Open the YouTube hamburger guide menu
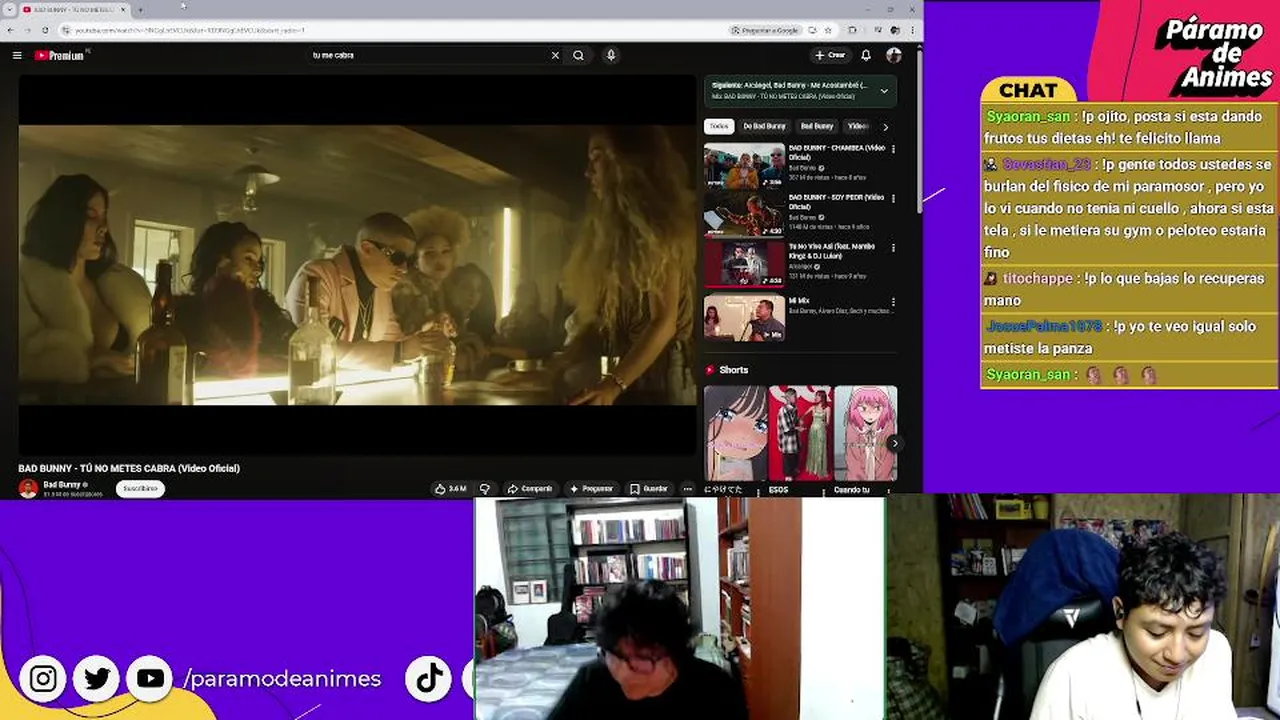Viewport: 1280px width, 720px height. [x=17, y=55]
